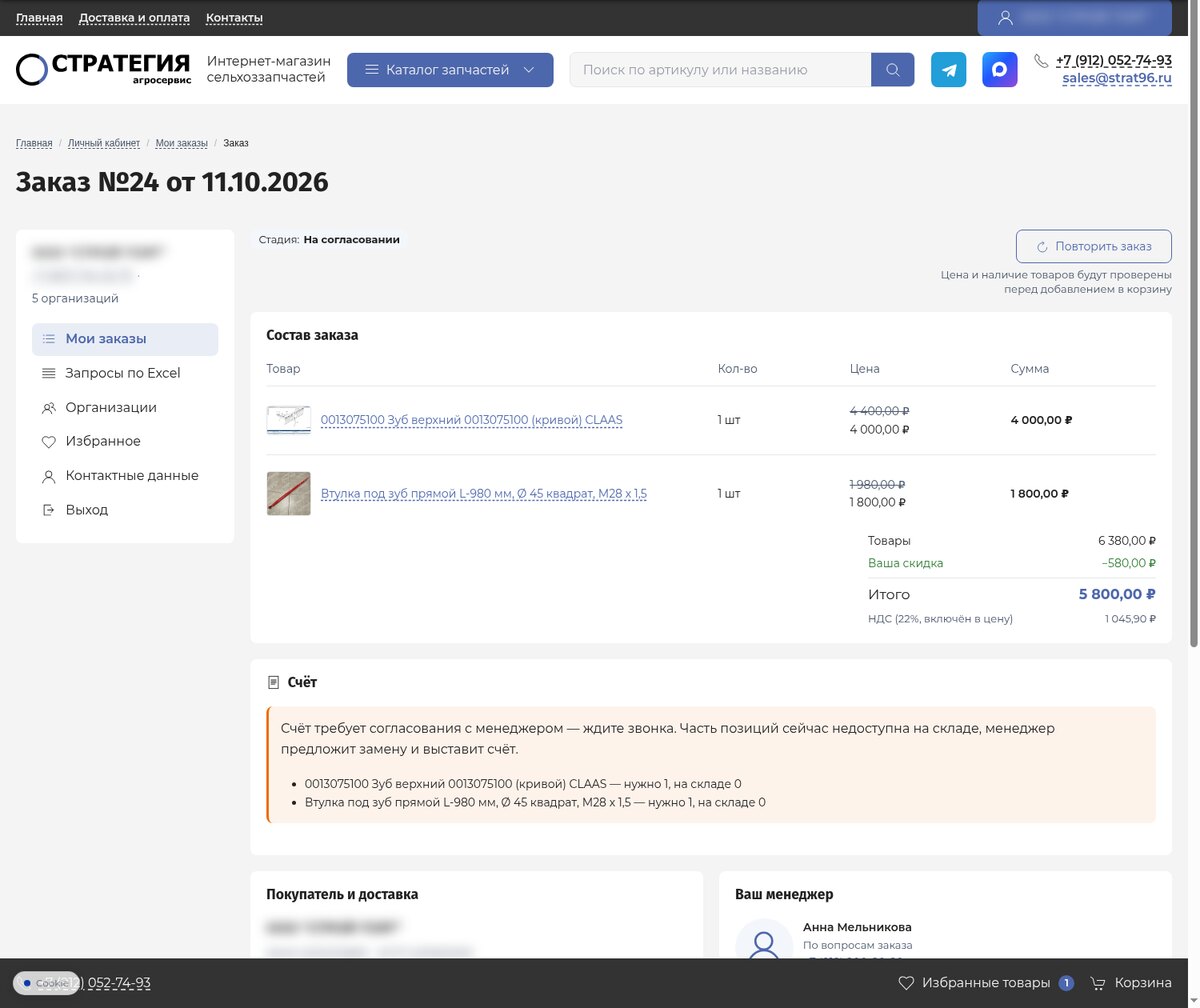The height and width of the screenshot is (1008, 1200).
Task: Focus the article search input field
Action: (720, 70)
